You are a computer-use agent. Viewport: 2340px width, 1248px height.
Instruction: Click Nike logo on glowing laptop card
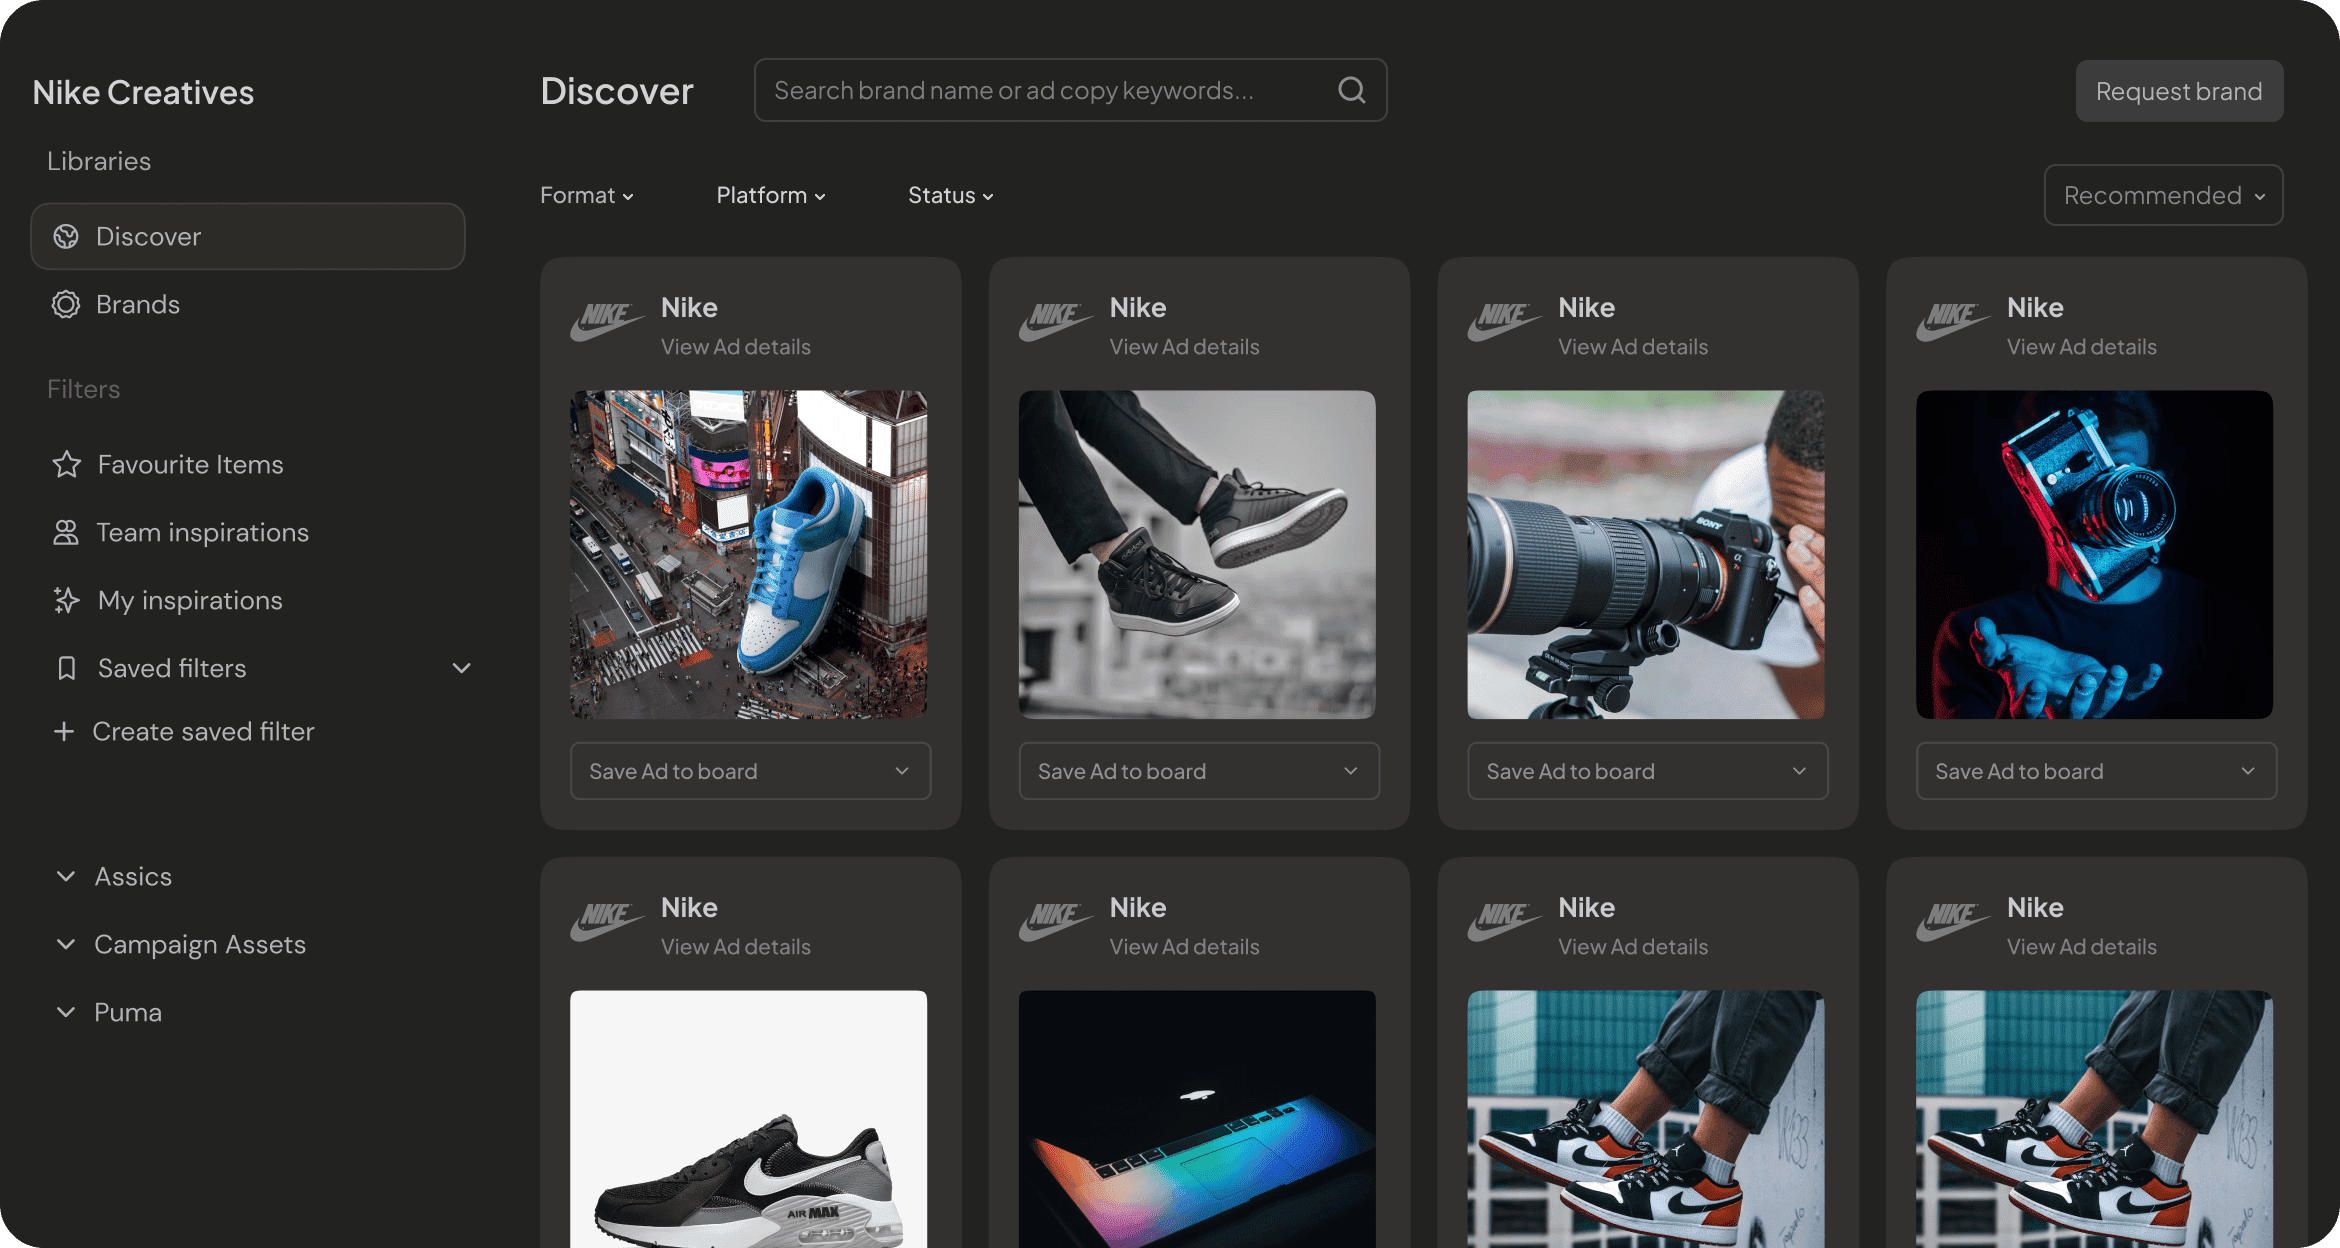pos(1056,922)
